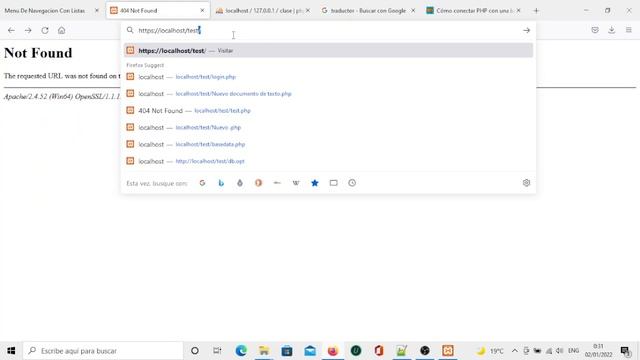Reload the current page
The height and width of the screenshot is (360, 640).
pos(45,30)
